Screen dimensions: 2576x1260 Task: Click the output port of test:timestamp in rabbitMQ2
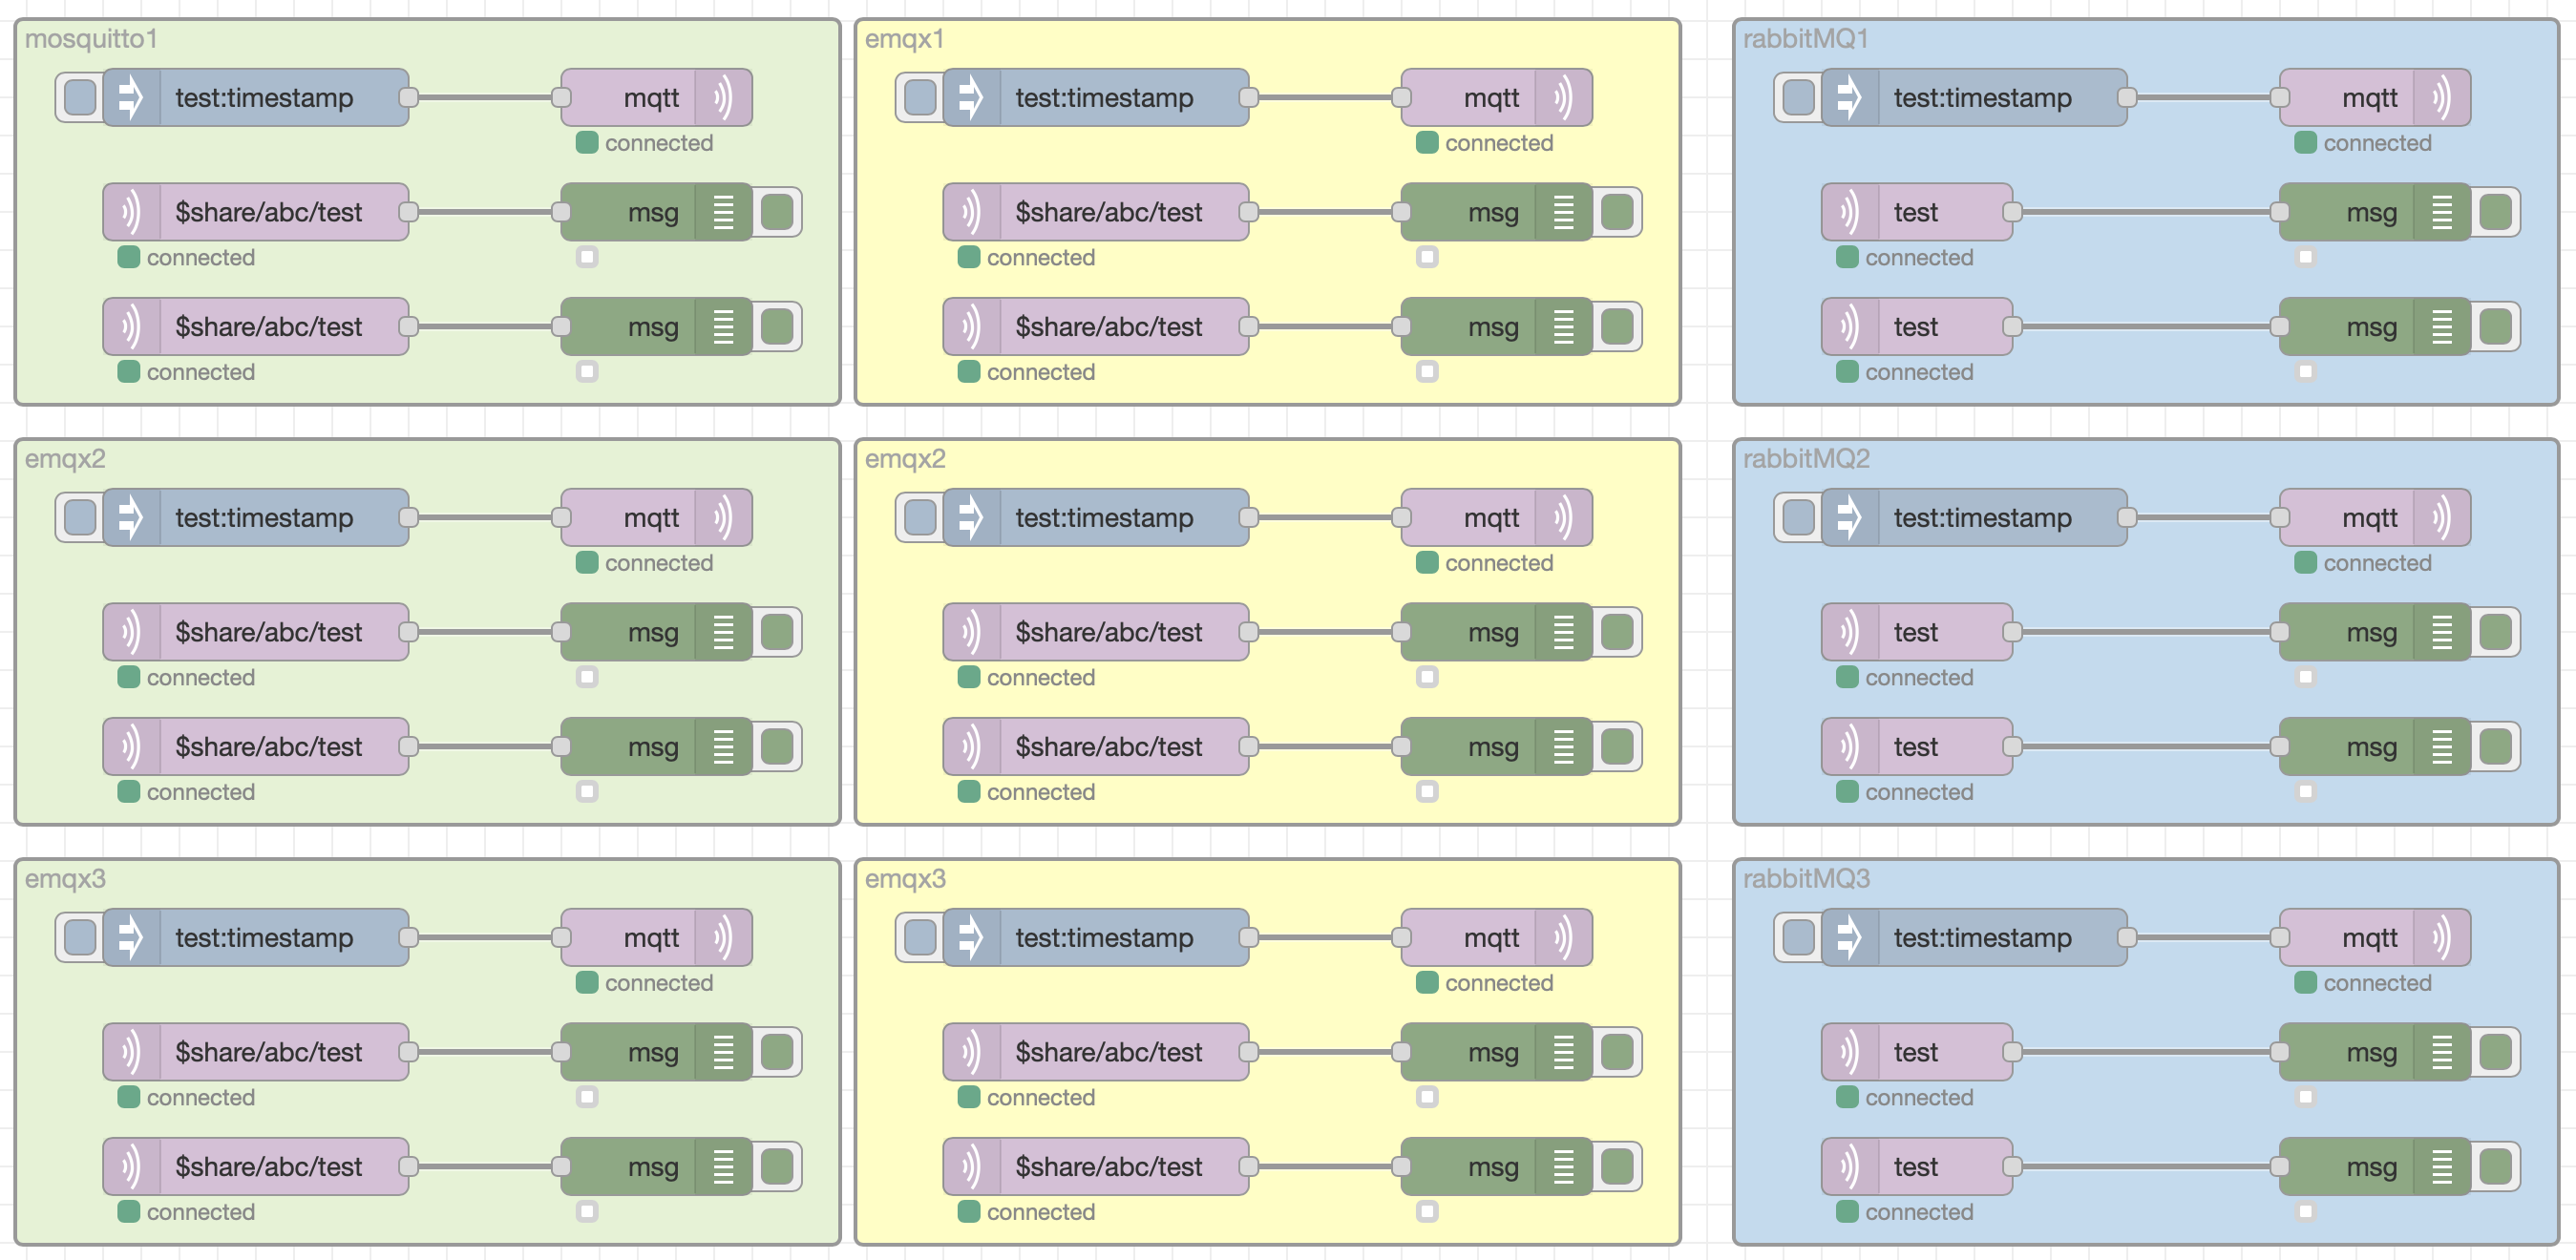point(2127,517)
